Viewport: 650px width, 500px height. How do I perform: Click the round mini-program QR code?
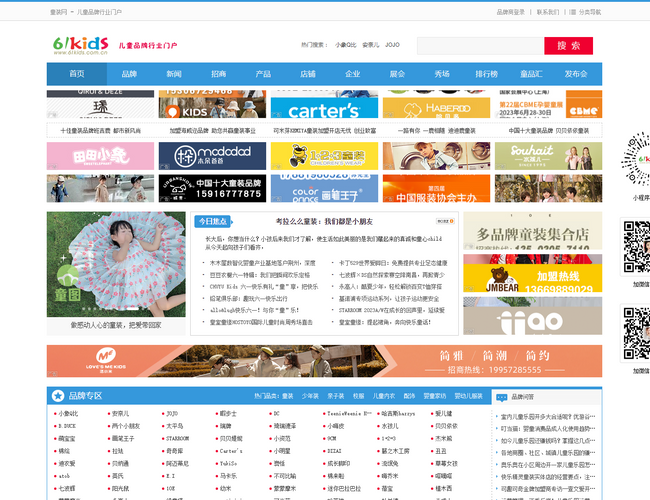pos(635,159)
